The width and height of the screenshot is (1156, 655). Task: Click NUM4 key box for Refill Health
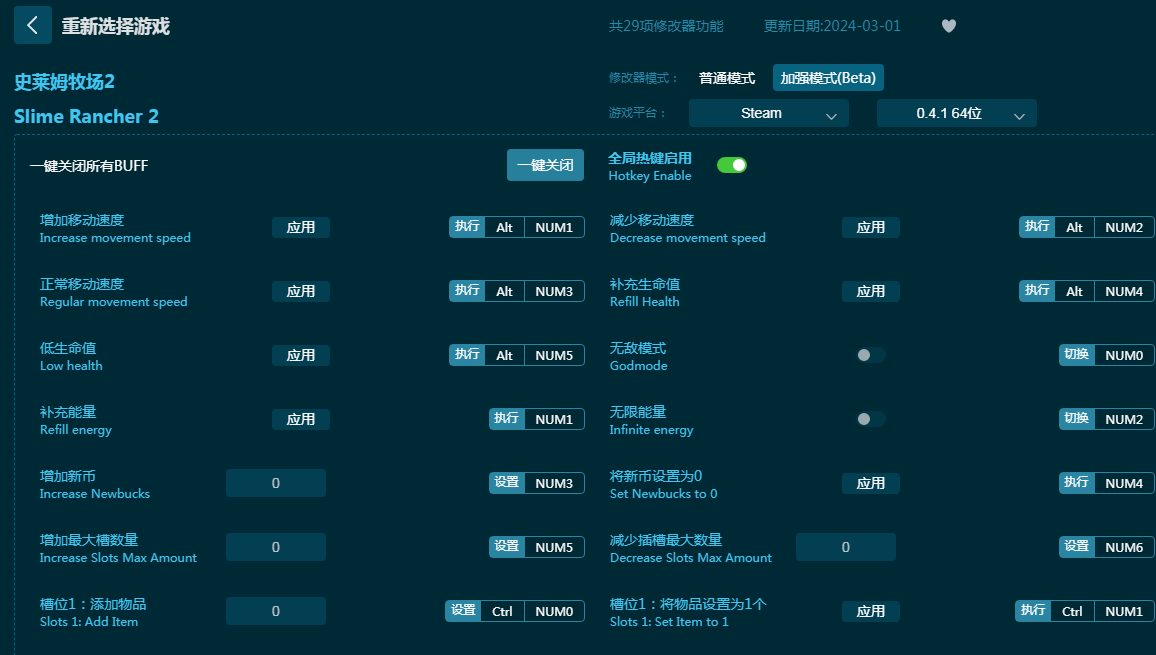(x=1124, y=291)
